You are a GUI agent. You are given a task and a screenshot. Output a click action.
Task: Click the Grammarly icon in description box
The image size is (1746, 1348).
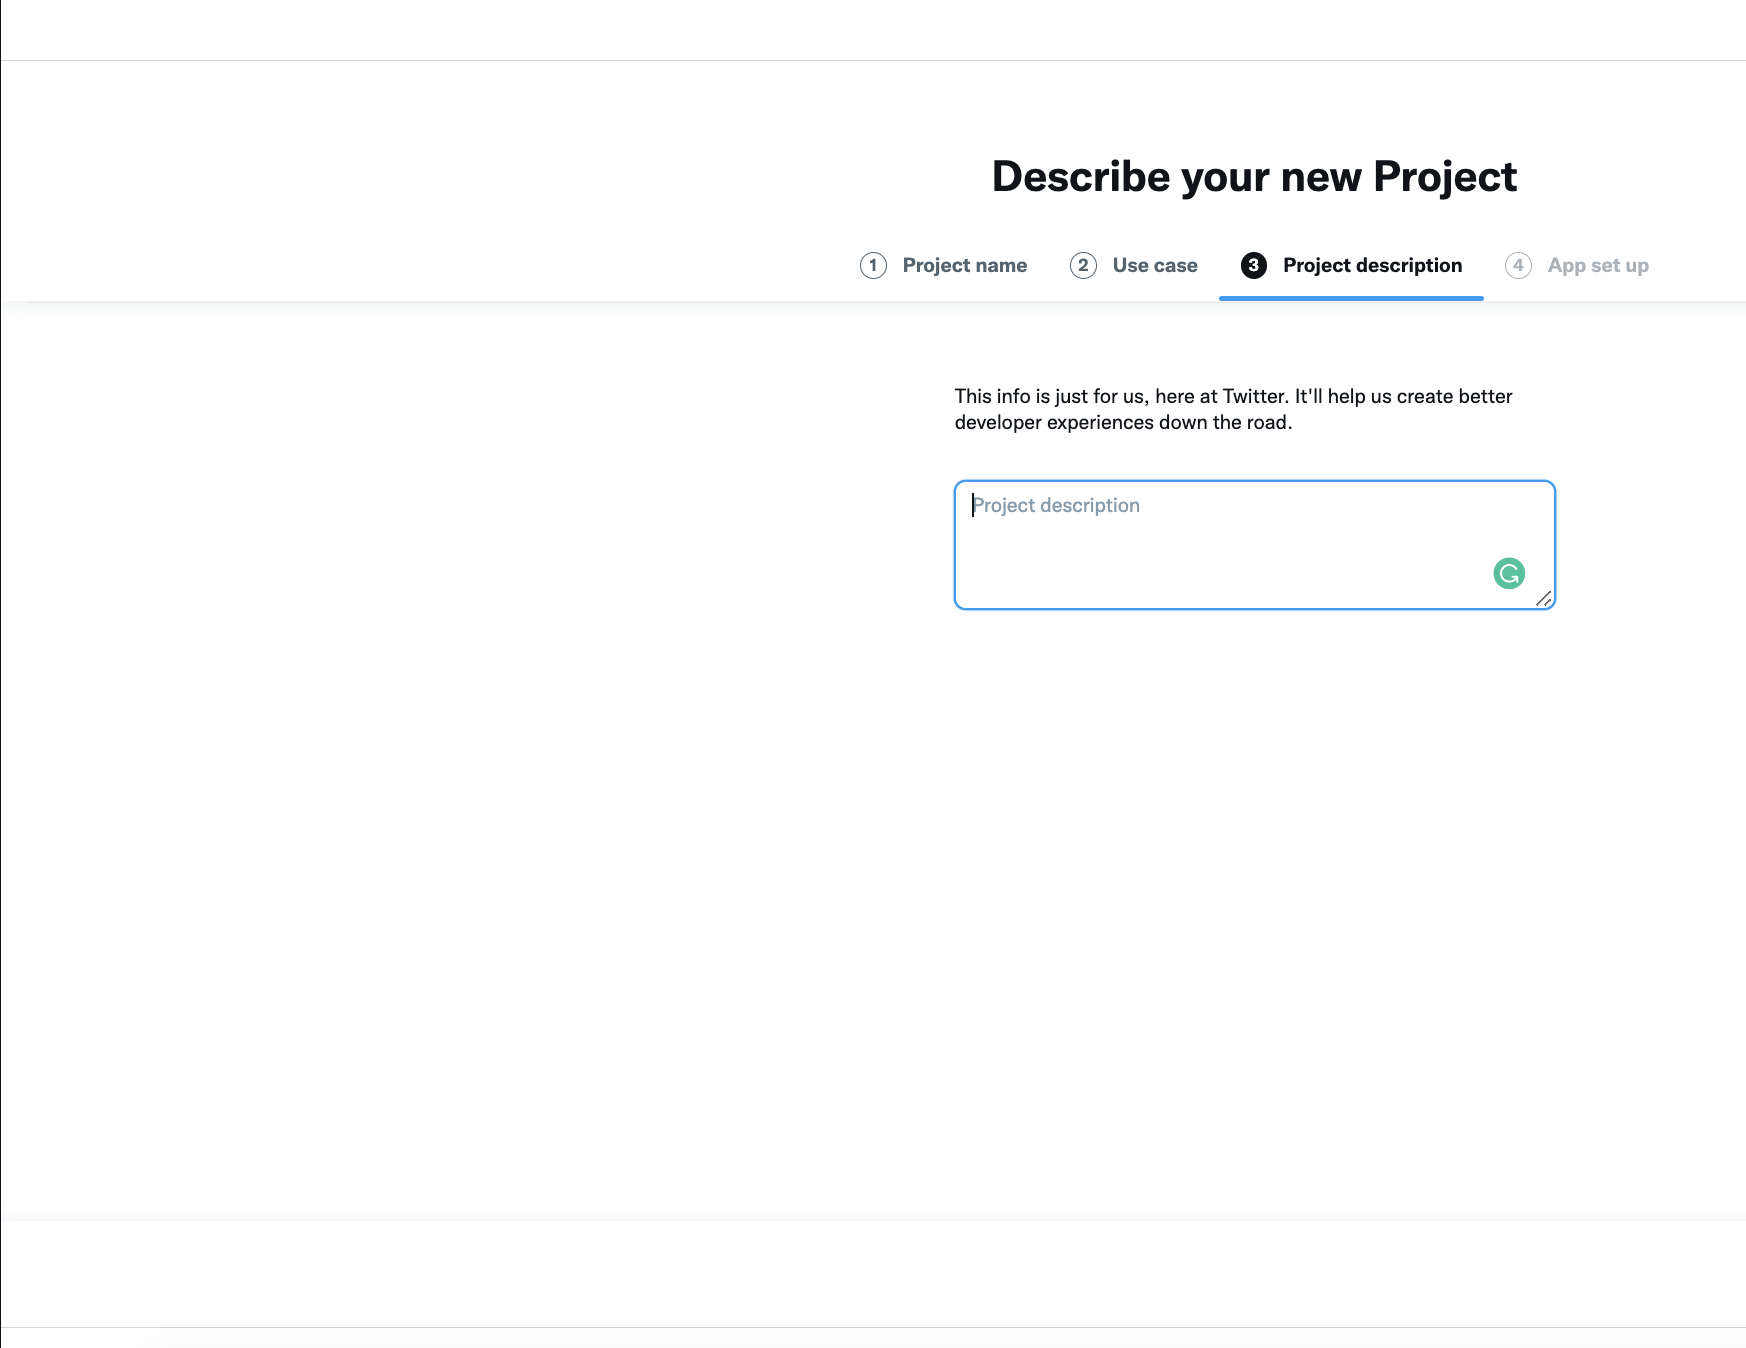click(x=1509, y=573)
